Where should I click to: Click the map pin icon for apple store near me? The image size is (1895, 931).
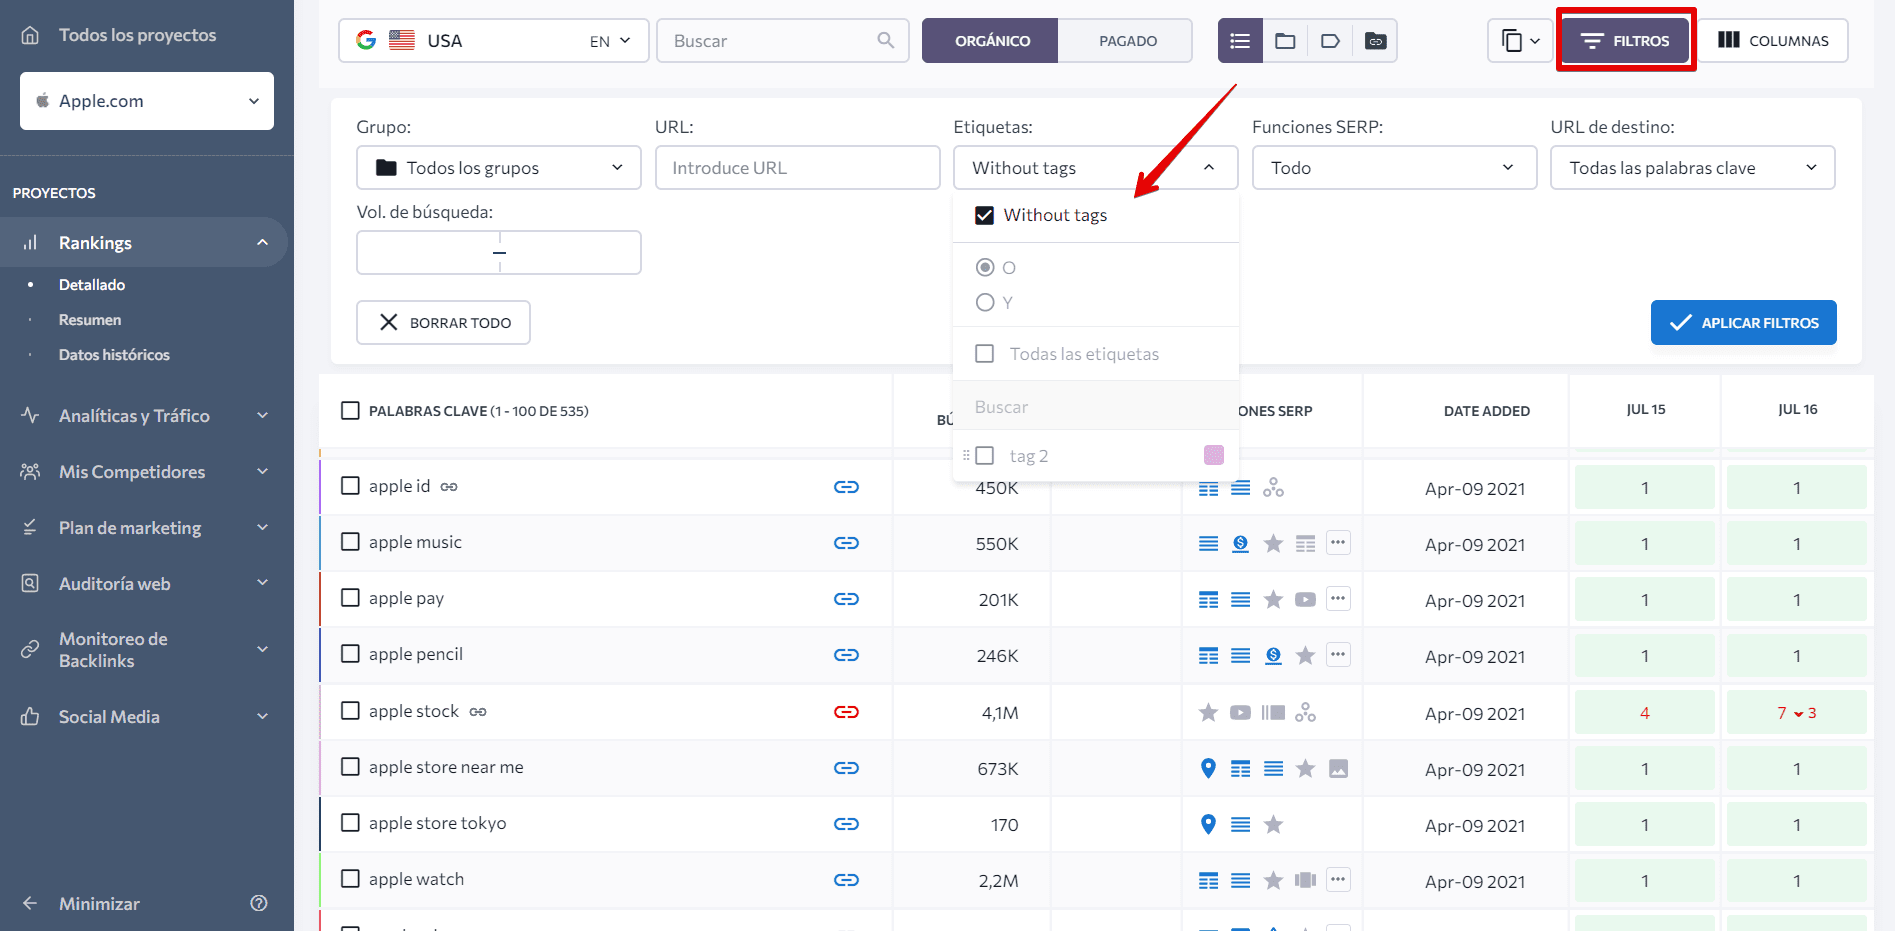pos(1208,768)
